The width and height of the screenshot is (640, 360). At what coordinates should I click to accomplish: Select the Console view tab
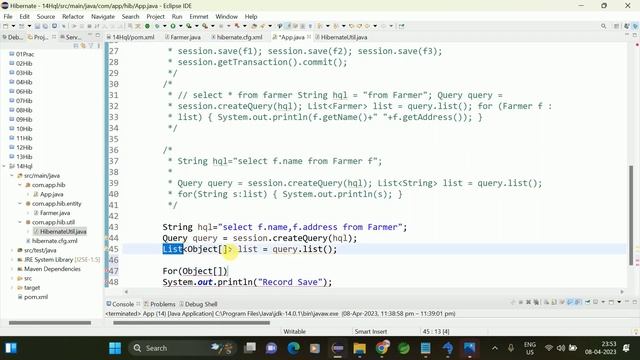pos(120,304)
